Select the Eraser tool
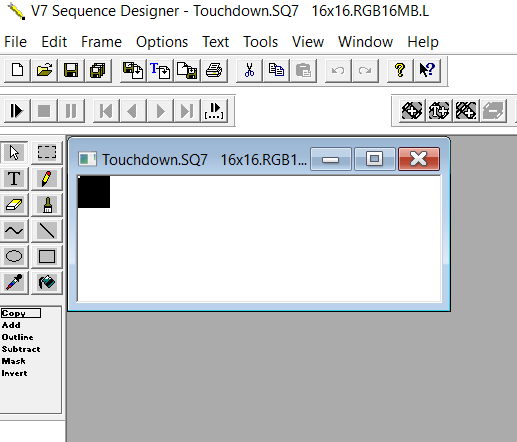This screenshot has width=517, height=442. pyautogui.click(x=14, y=205)
